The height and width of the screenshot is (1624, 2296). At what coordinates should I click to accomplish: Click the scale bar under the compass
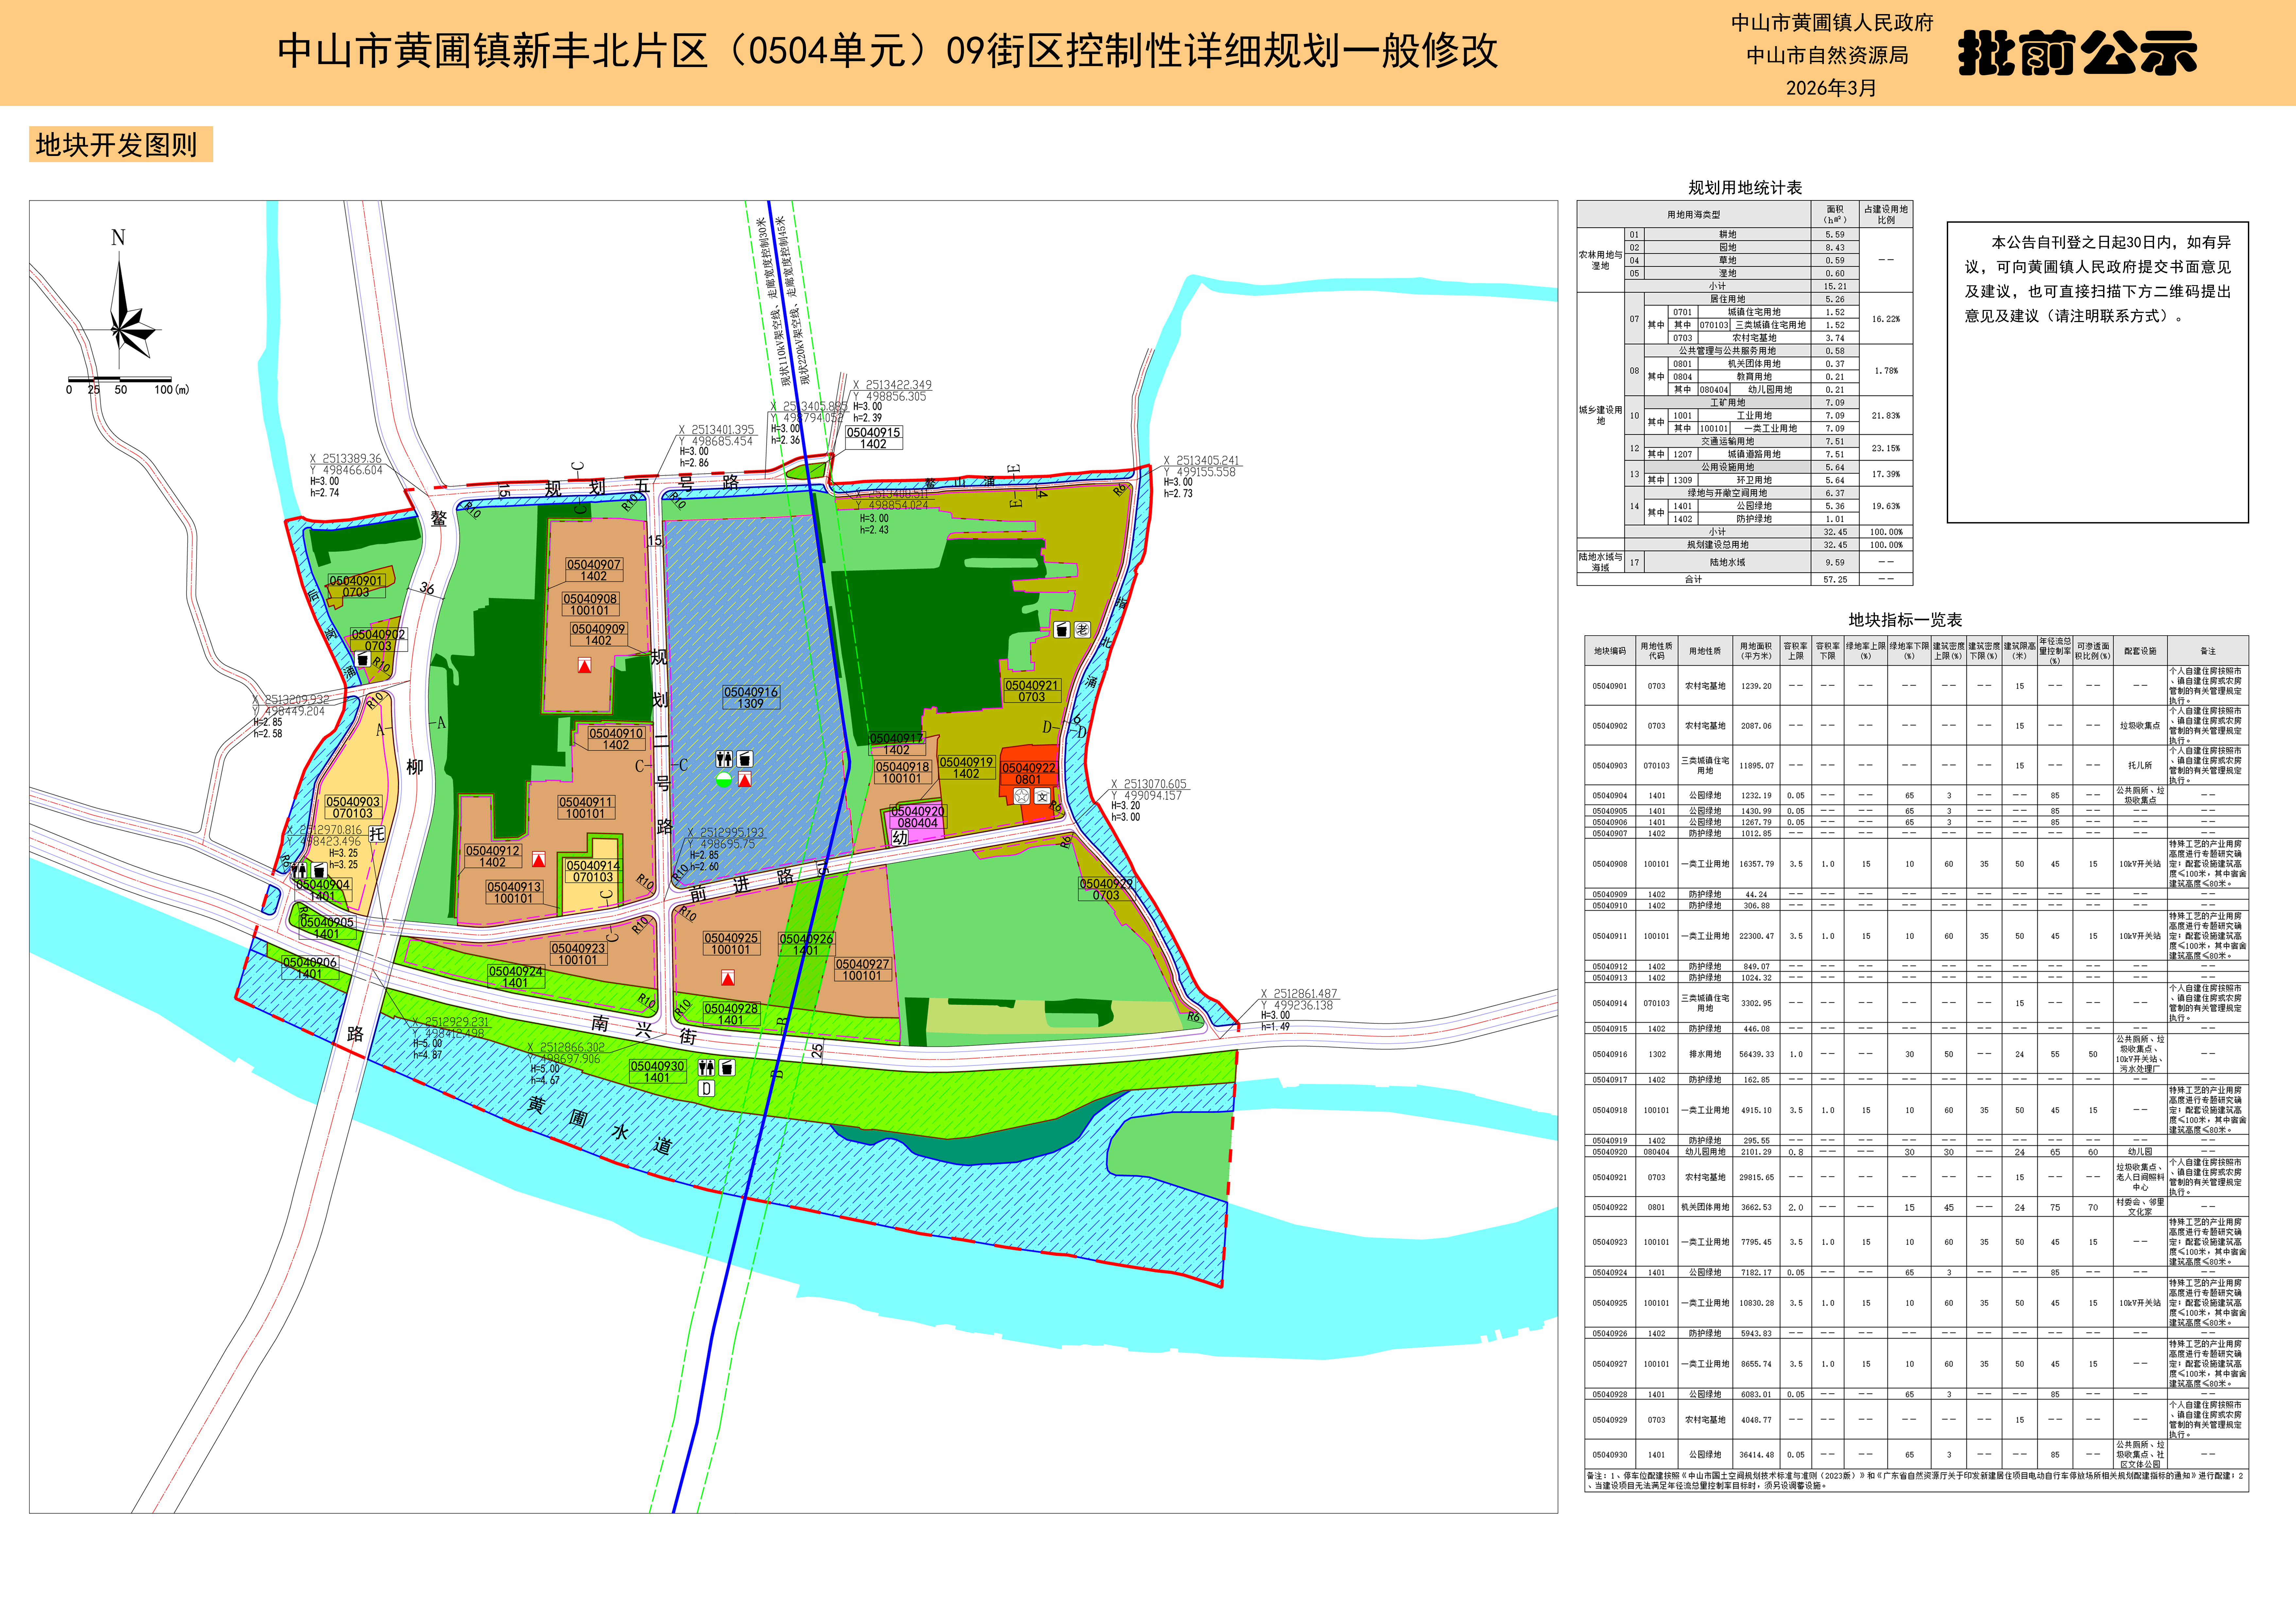(x=120, y=380)
